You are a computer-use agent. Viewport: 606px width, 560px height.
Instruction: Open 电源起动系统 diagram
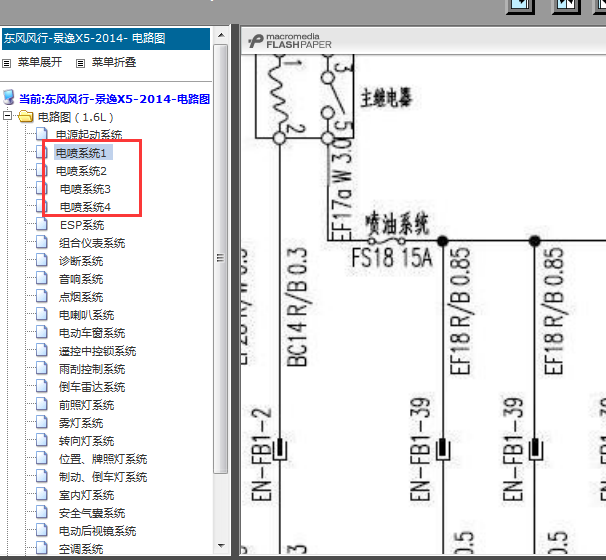click(89, 134)
